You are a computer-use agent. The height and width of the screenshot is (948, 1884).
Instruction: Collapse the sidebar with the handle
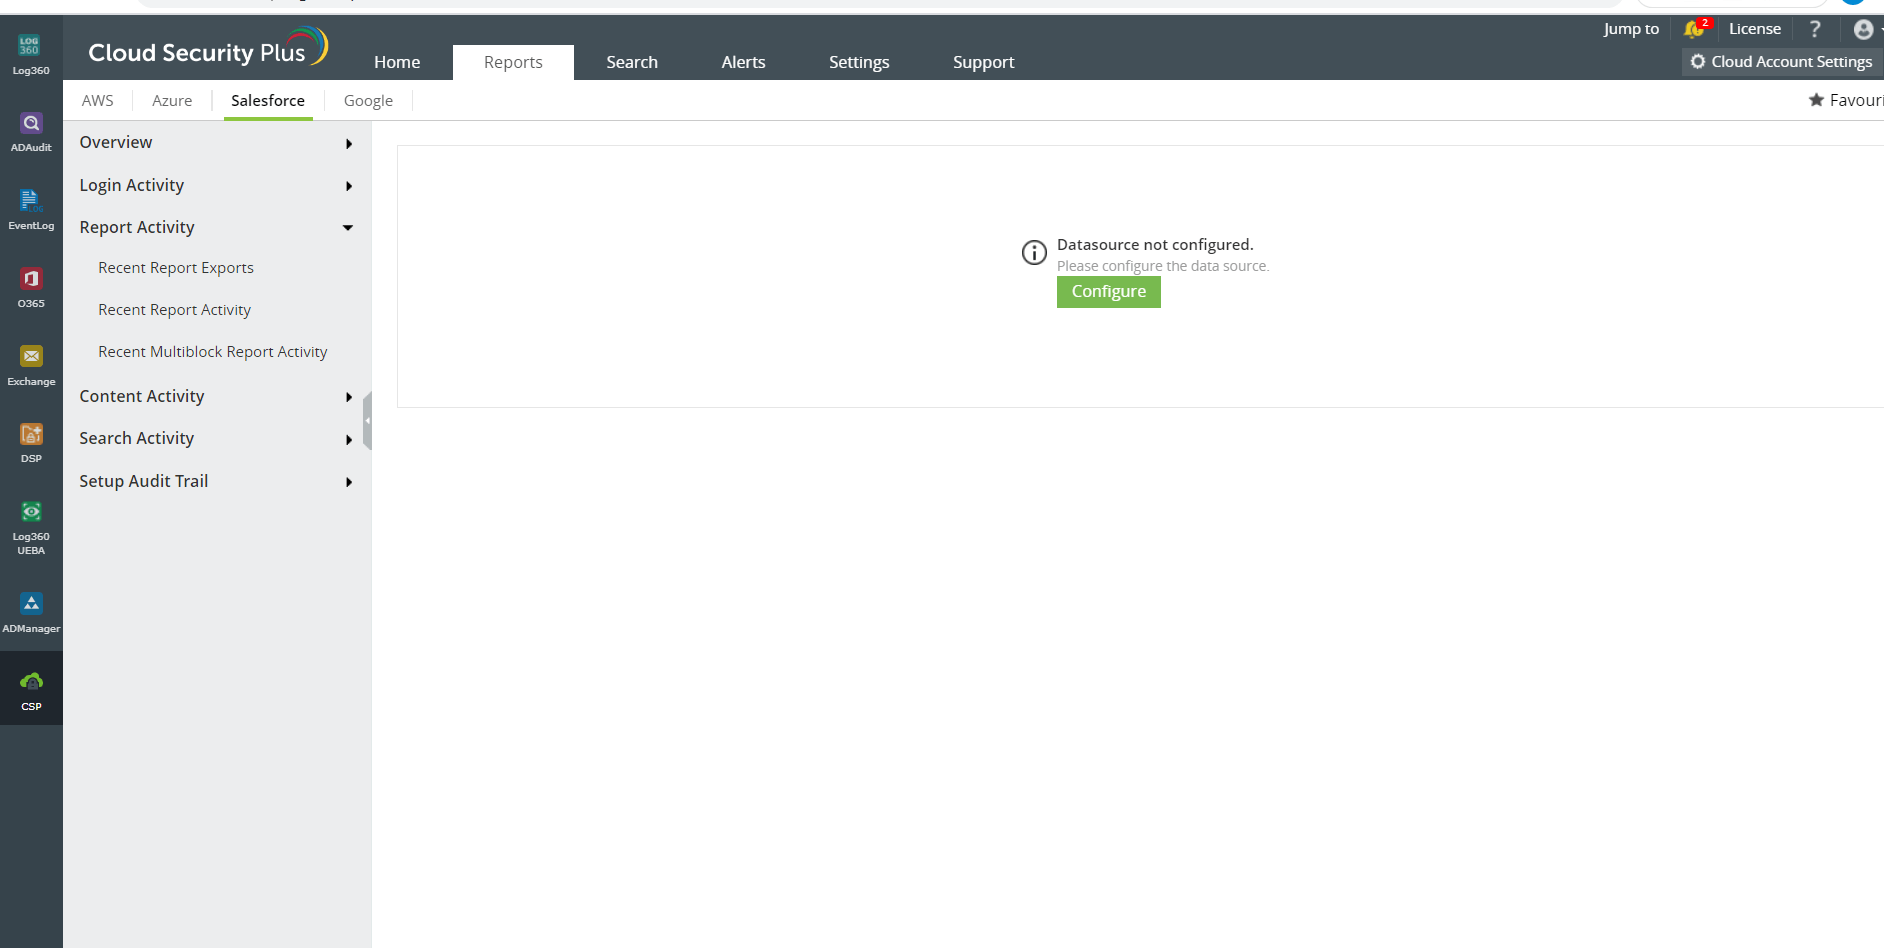tap(367, 421)
